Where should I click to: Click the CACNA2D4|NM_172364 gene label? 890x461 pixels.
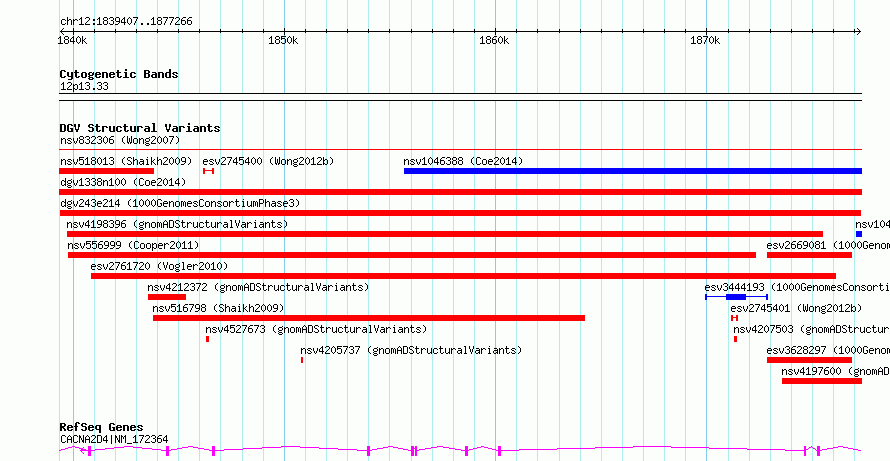114,439
